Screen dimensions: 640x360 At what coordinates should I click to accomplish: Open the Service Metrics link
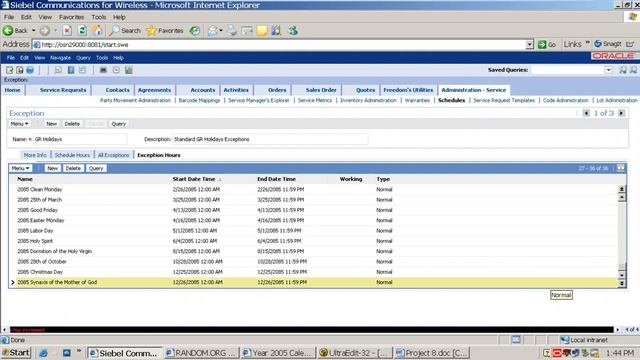tap(315, 100)
